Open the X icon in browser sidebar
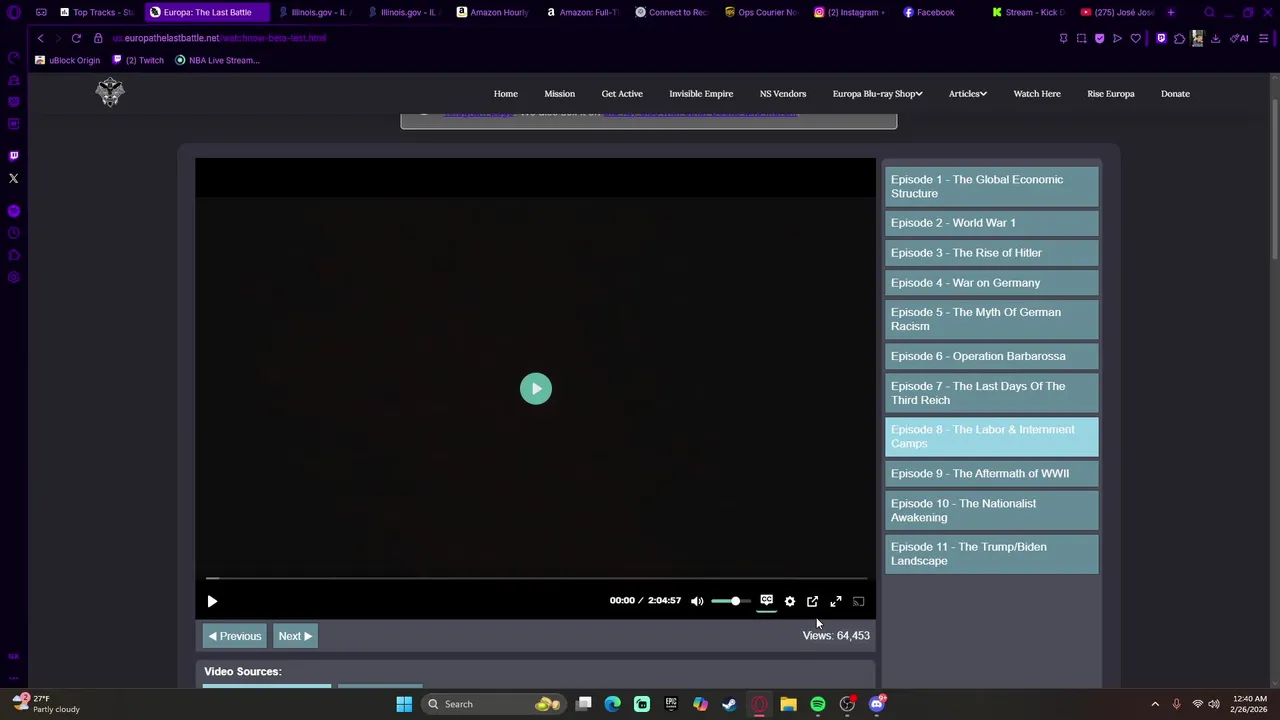1280x720 pixels. (x=14, y=179)
